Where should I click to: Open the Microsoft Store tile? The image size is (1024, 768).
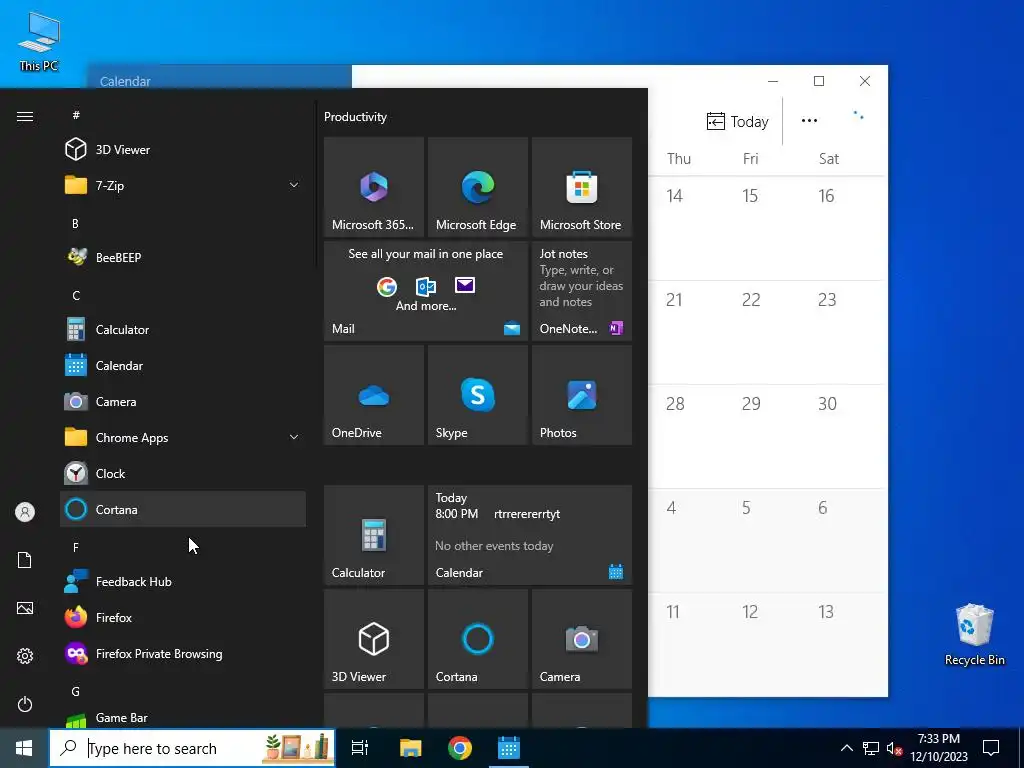coord(582,187)
